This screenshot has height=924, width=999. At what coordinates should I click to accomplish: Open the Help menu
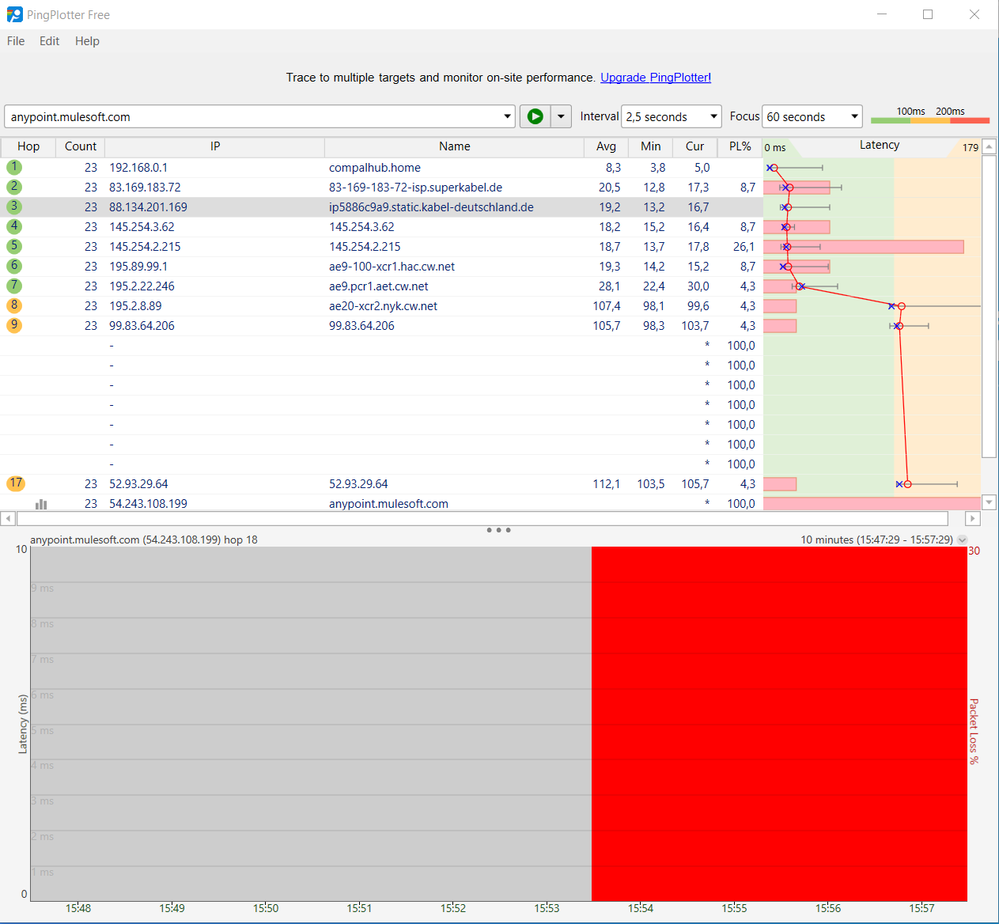coord(87,41)
